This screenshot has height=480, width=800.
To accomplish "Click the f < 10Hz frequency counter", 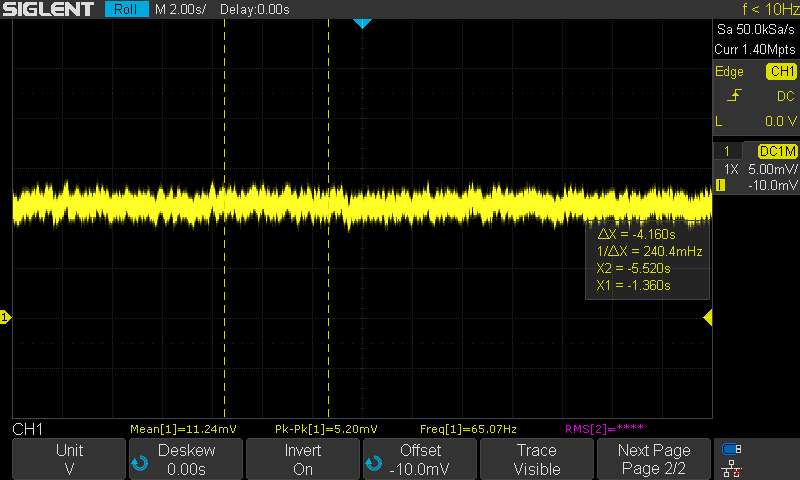I will (x=770, y=9).
